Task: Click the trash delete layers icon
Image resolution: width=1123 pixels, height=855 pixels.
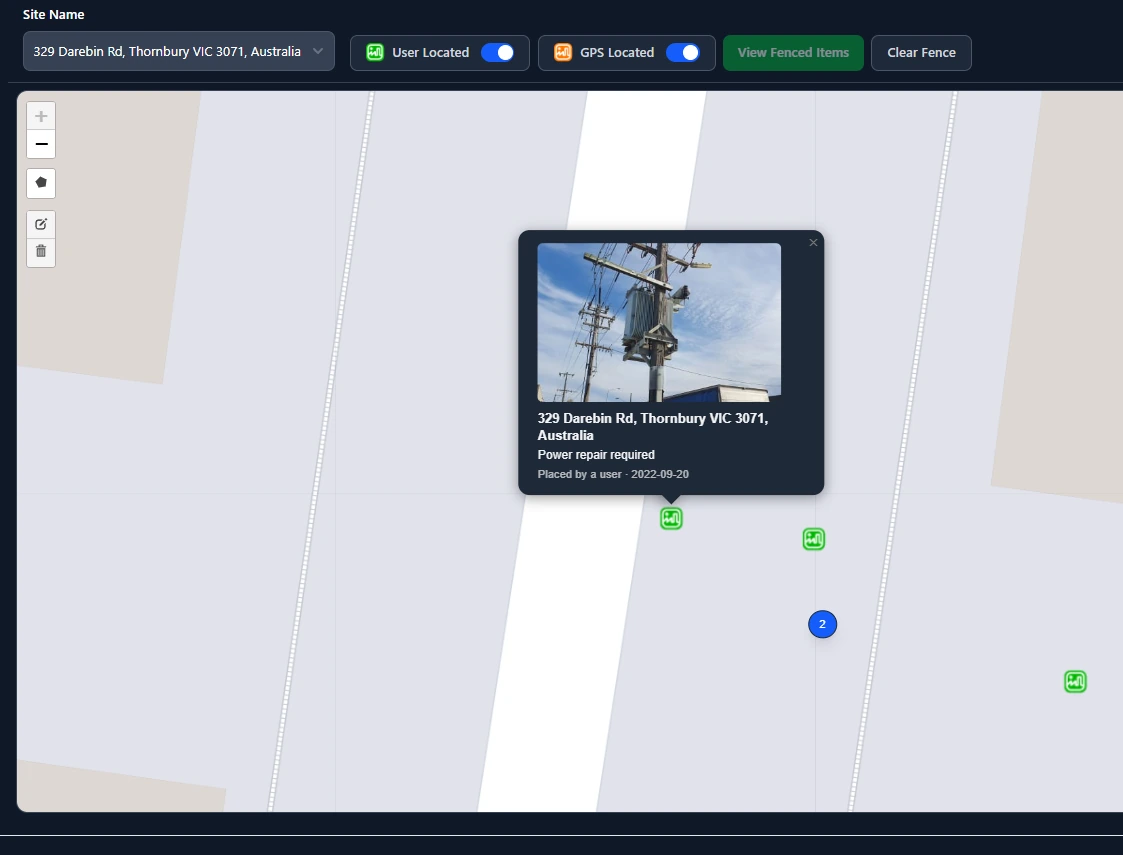Action: pos(41,251)
